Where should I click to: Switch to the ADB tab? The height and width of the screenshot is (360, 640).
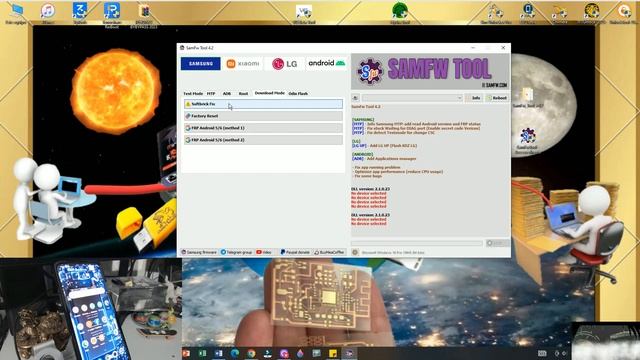point(227,93)
